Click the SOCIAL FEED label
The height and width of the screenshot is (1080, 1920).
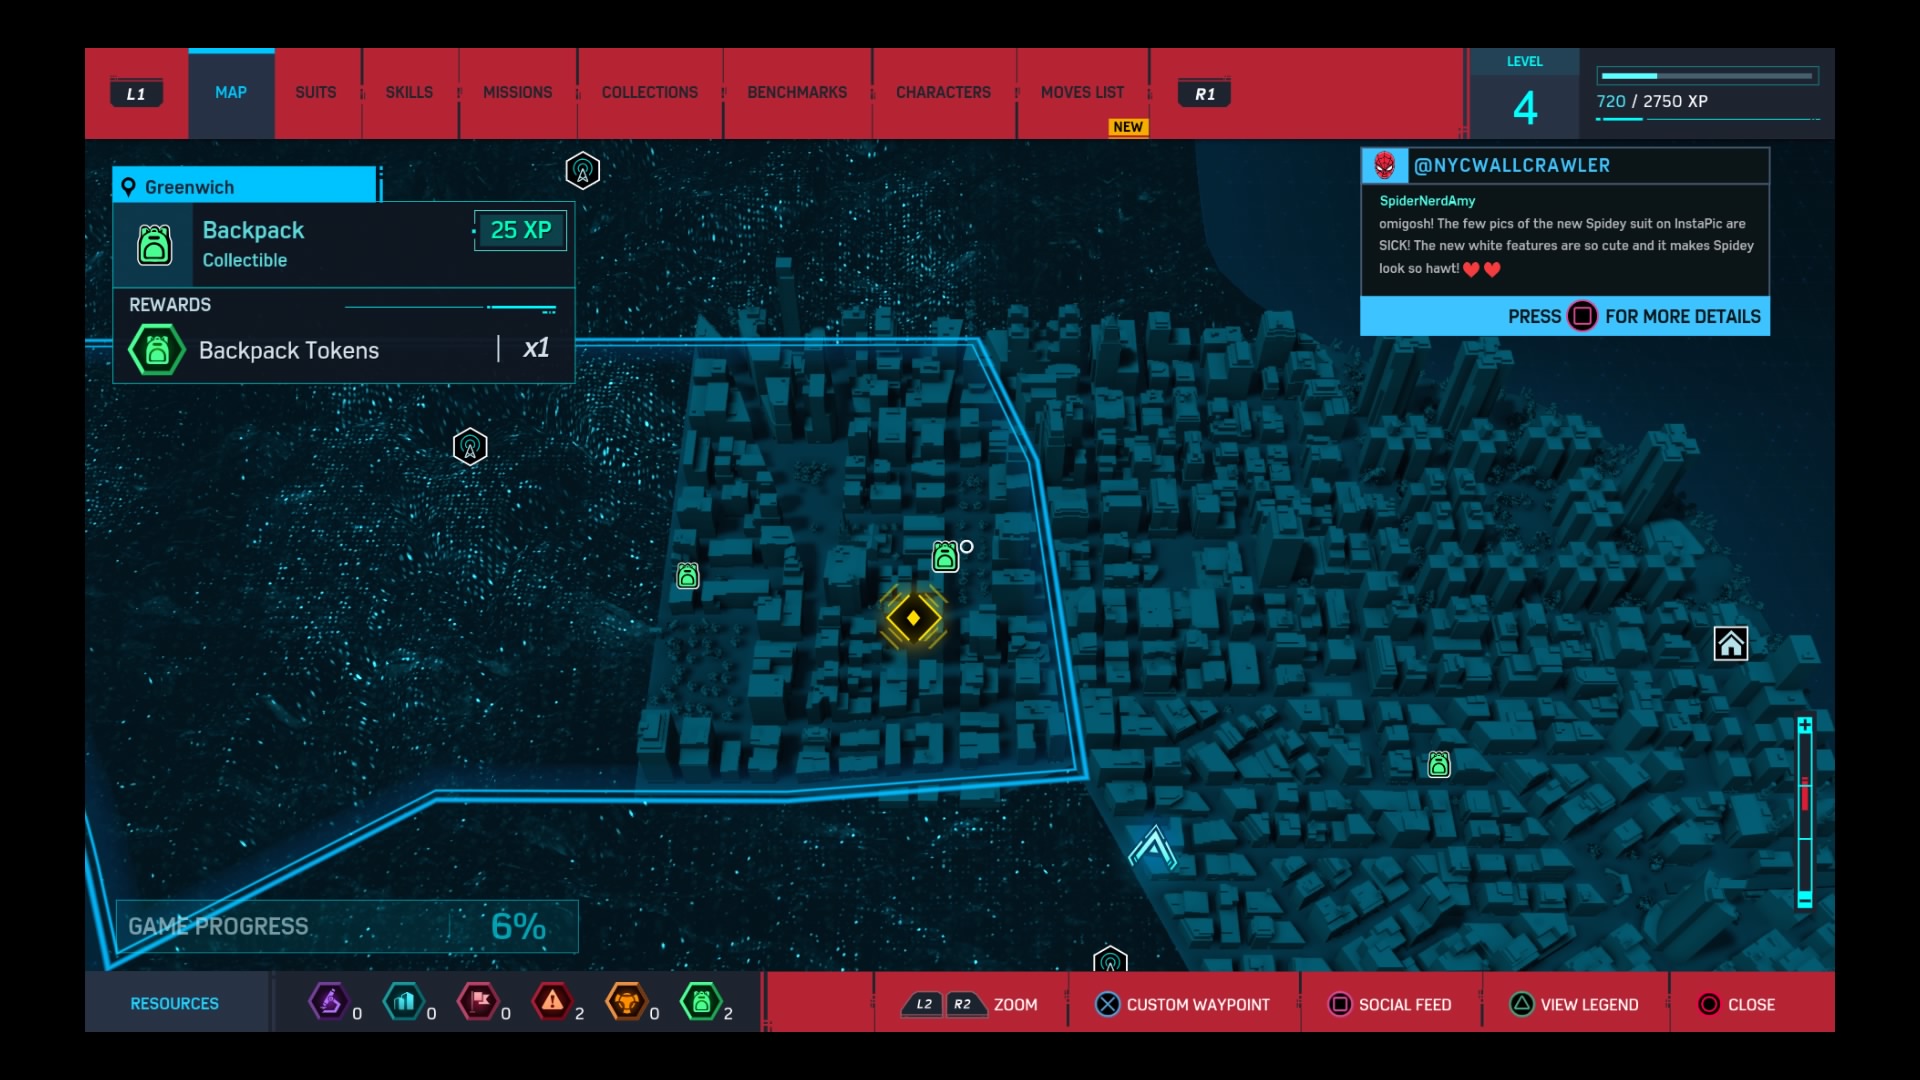[x=1405, y=1005]
